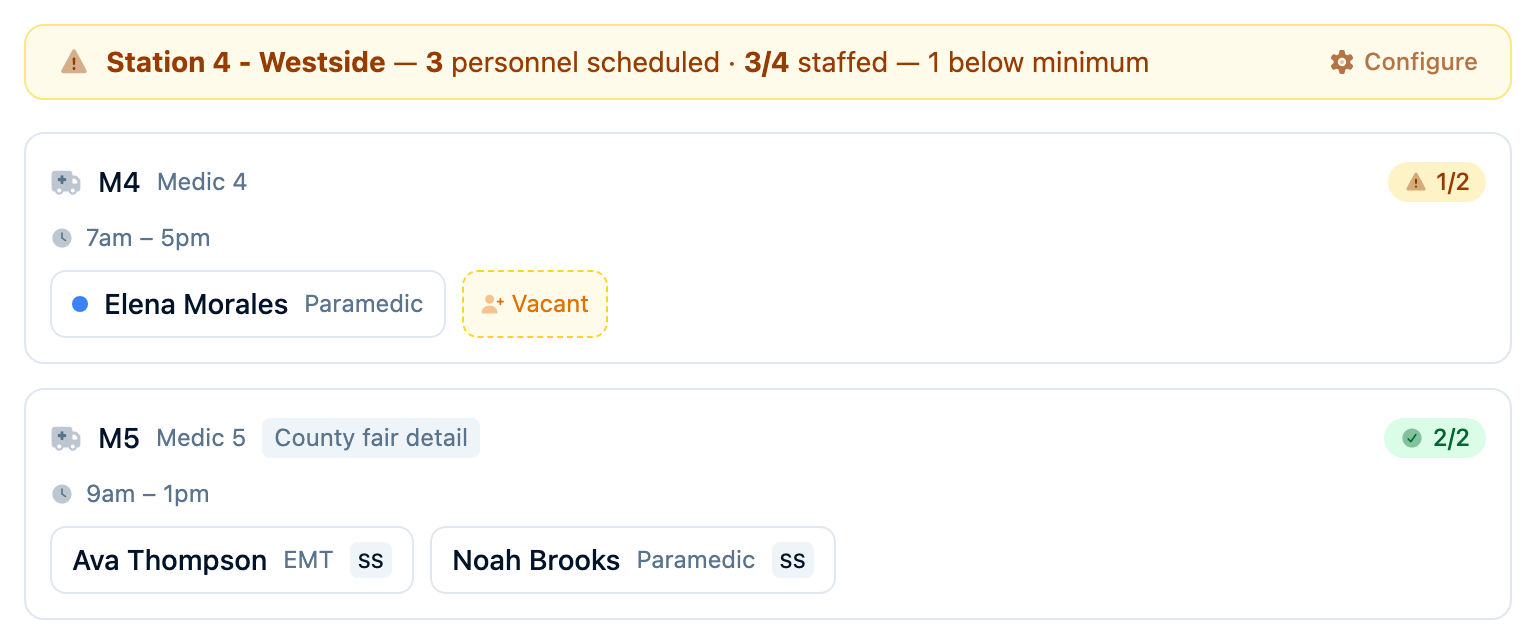Click the SS badge next to Ava Thompson
1536x644 pixels.
click(371, 560)
